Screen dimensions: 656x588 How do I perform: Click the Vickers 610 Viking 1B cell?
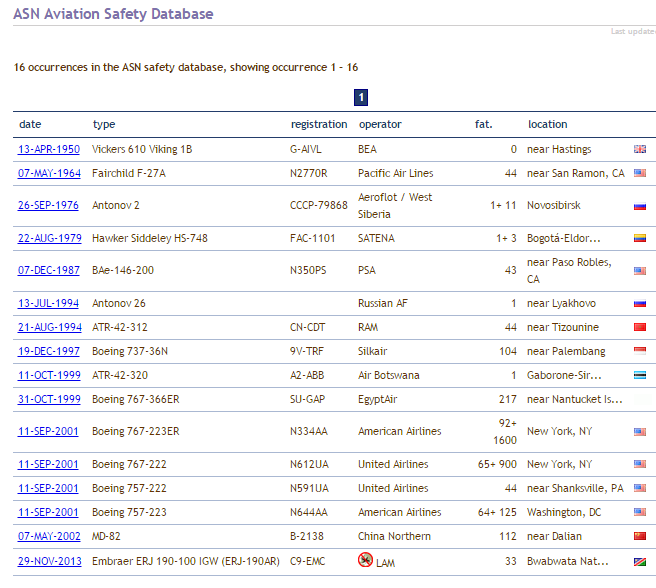tap(142, 149)
